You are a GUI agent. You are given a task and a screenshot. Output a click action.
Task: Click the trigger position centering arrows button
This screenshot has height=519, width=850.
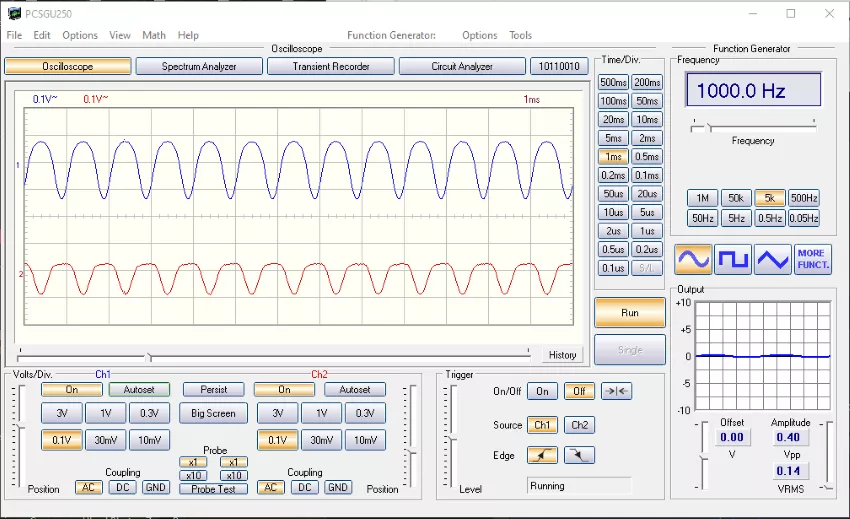[616, 391]
